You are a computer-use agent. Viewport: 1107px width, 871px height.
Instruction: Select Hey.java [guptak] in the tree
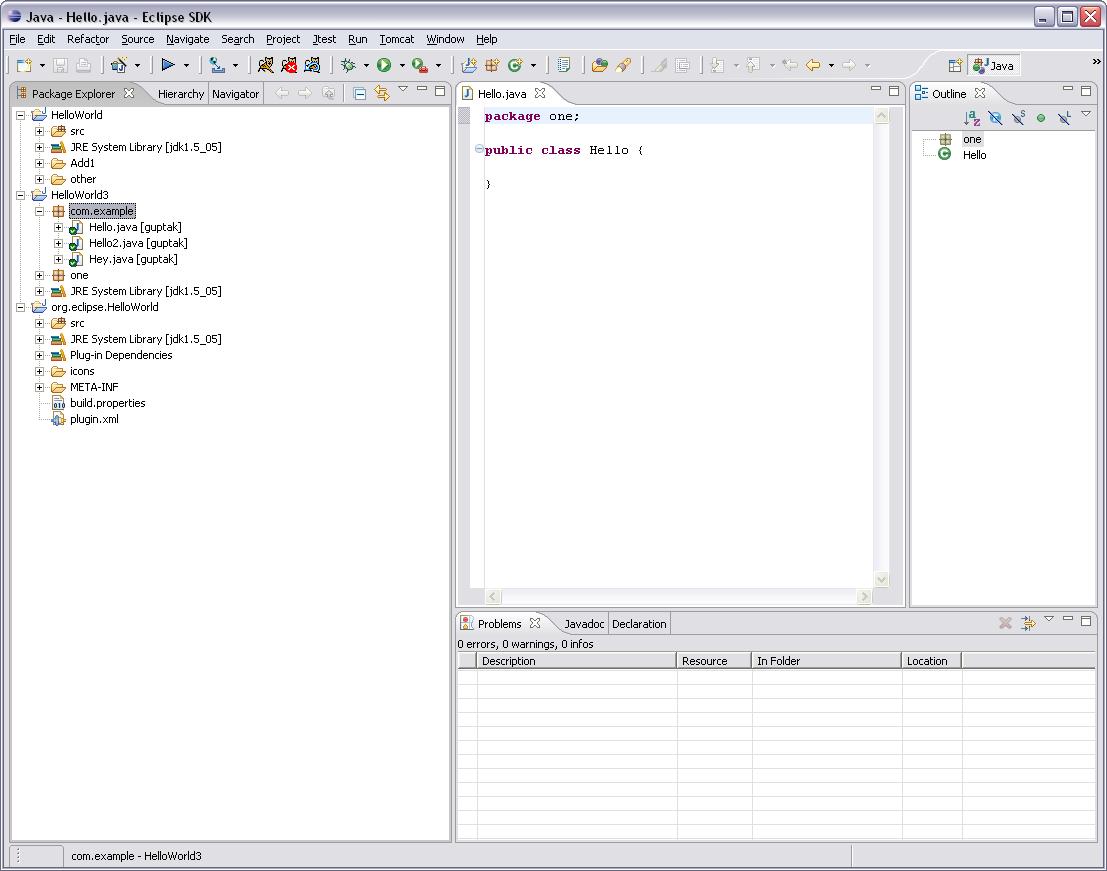pyautogui.click(x=133, y=259)
